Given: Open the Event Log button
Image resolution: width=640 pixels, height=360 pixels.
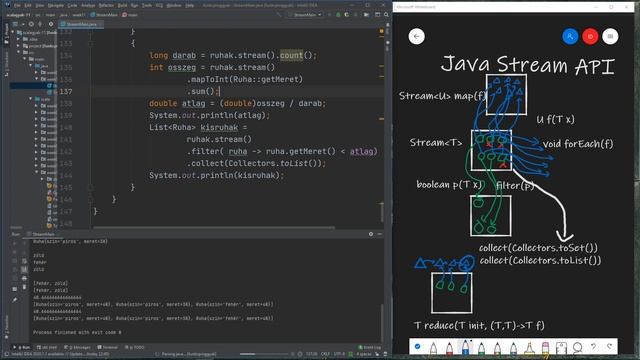Looking at the screenshot, I should click(370, 347).
